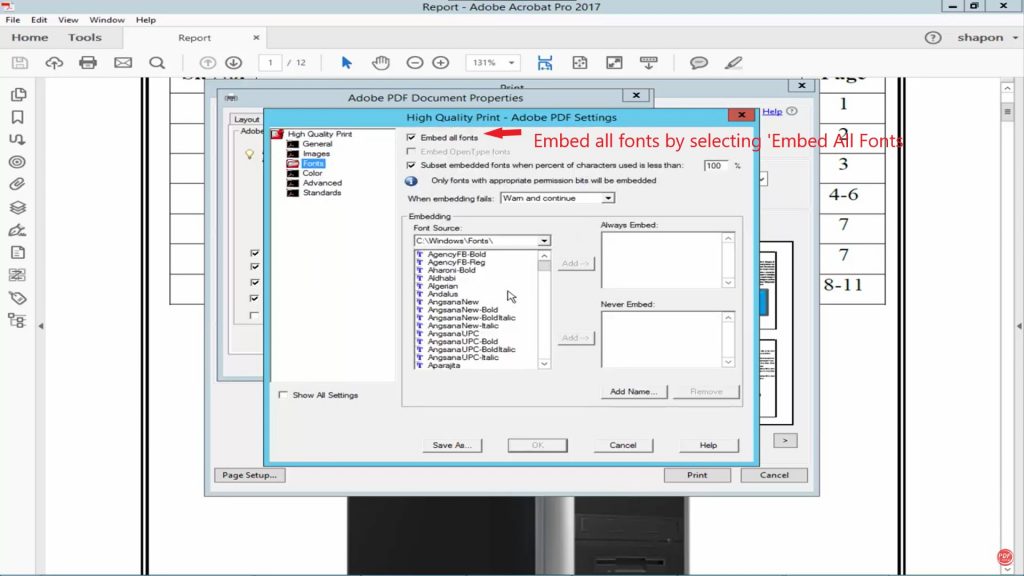This screenshot has width=1024, height=576.
Task: Click the upload to cloud icon
Action: point(54,63)
